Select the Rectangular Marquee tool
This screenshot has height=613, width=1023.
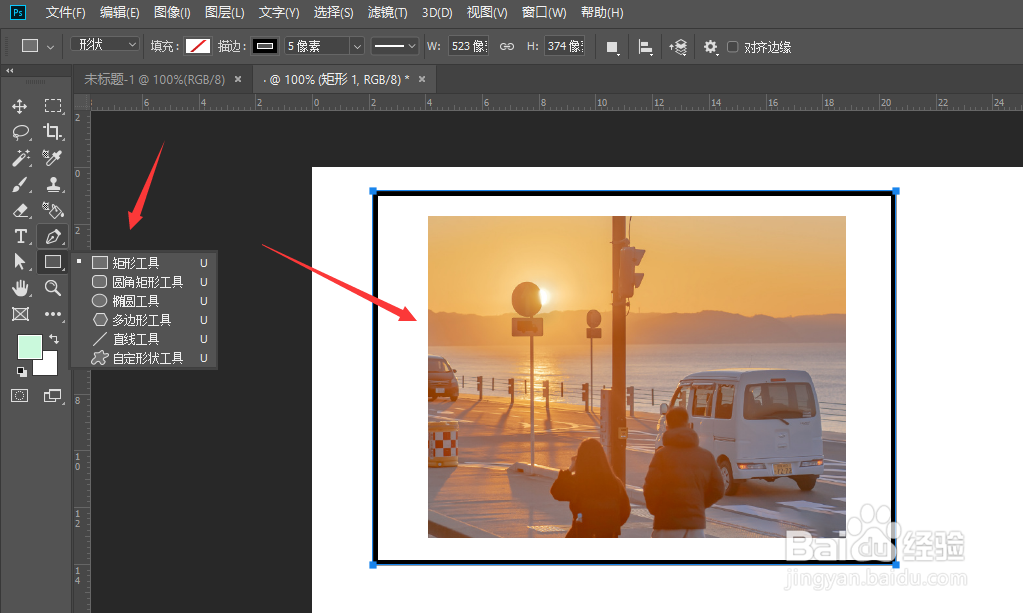[x=53, y=106]
